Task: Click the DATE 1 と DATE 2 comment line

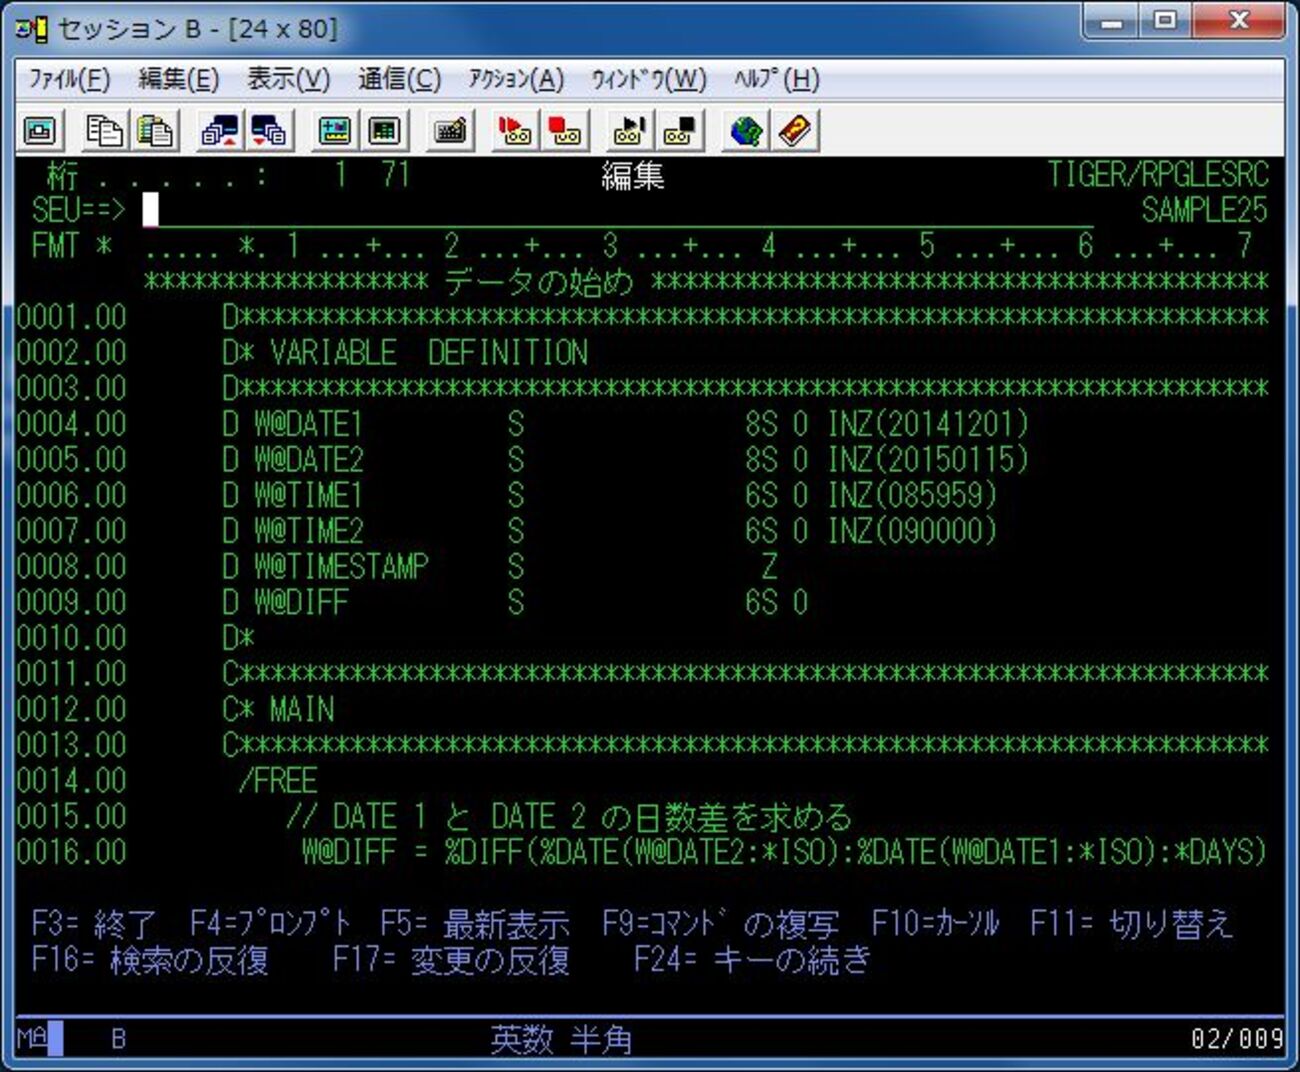Action: (x=569, y=817)
